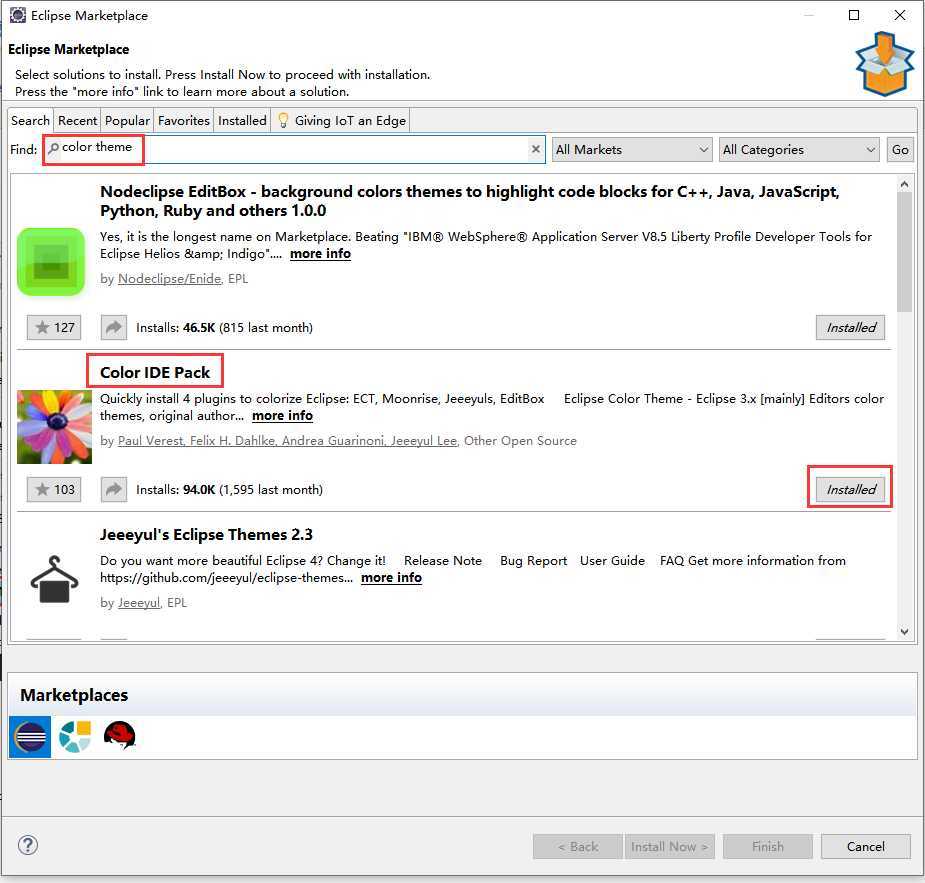925x883 pixels.
Task: Click the Nodeclipse EditBox green logo
Action: coord(51,261)
